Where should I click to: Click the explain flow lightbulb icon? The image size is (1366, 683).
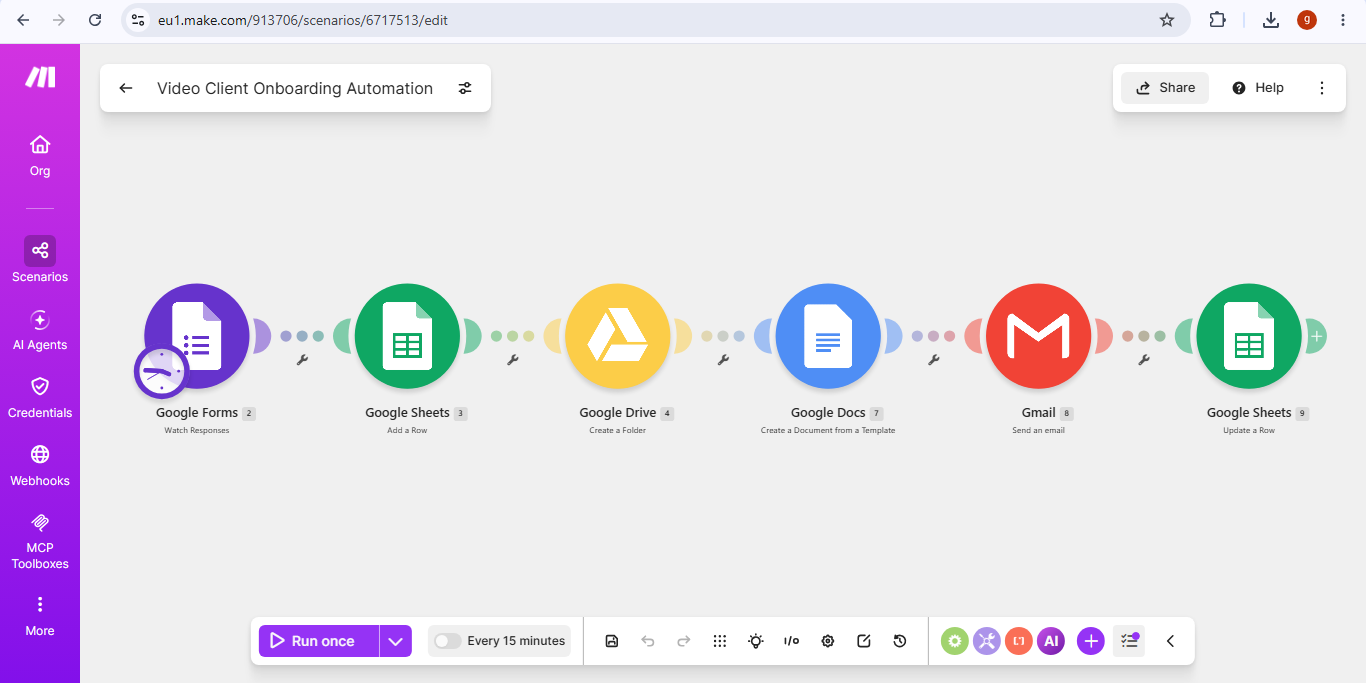click(x=756, y=641)
